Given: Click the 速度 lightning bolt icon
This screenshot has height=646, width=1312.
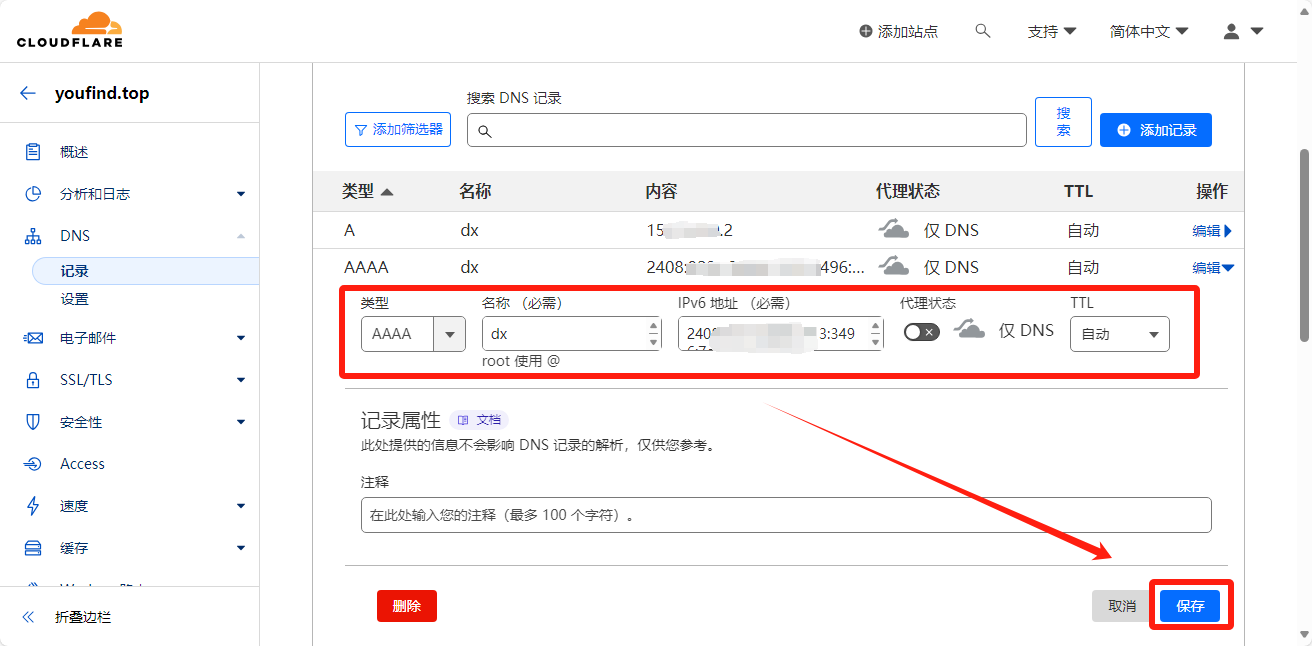Looking at the screenshot, I should pyautogui.click(x=33, y=506).
